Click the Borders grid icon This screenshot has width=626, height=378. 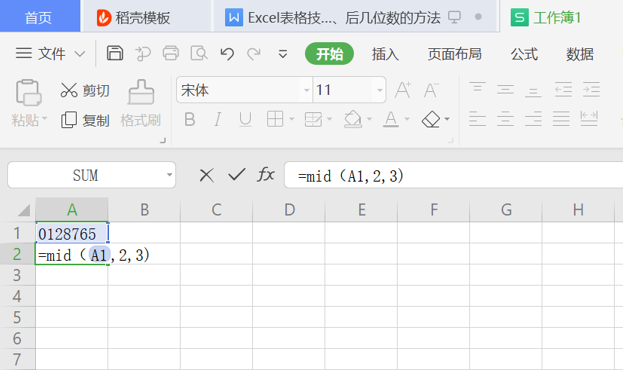[275, 119]
